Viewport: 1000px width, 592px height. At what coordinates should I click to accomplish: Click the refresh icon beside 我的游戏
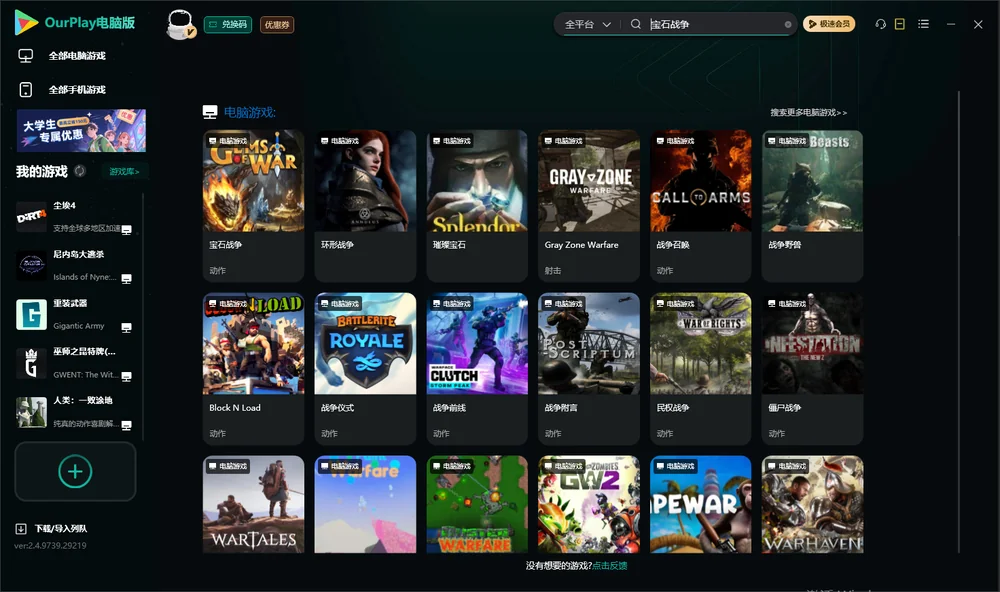click(x=80, y=171)
